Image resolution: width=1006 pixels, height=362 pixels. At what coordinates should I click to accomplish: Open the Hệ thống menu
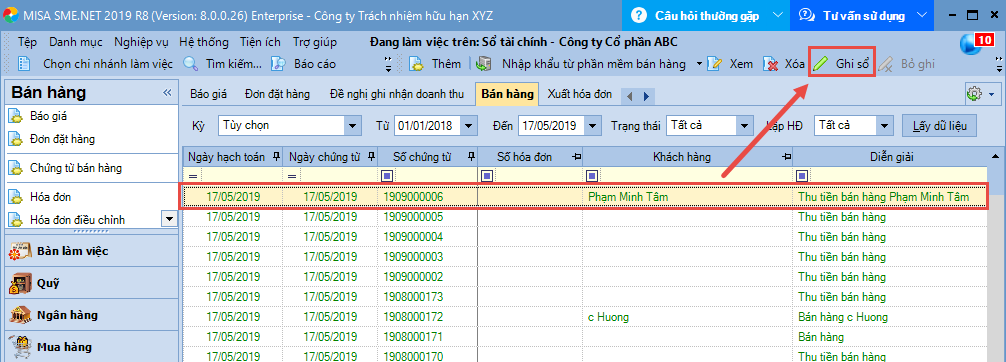(x=204, y=42)
